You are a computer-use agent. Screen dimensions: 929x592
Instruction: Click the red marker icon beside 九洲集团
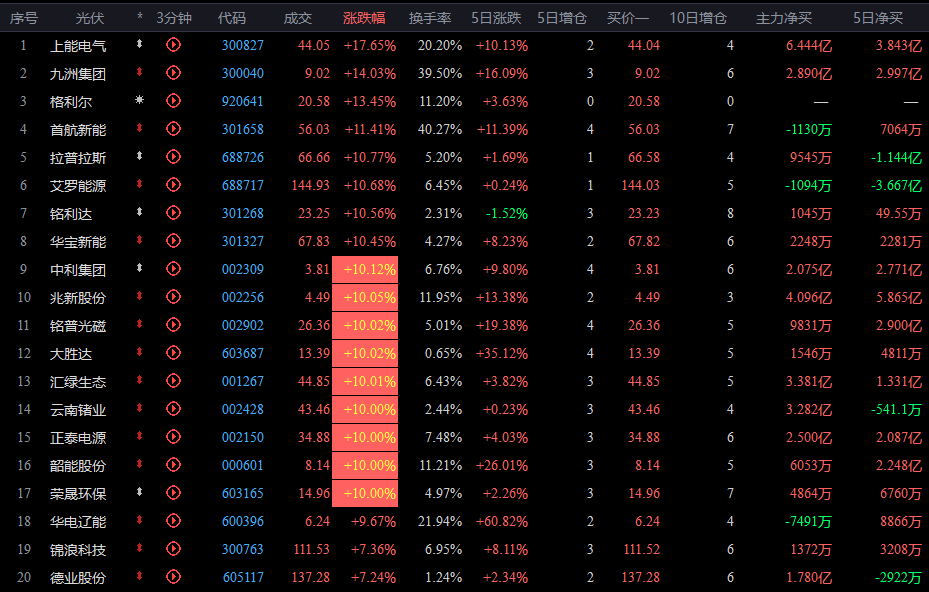point(140,73)
